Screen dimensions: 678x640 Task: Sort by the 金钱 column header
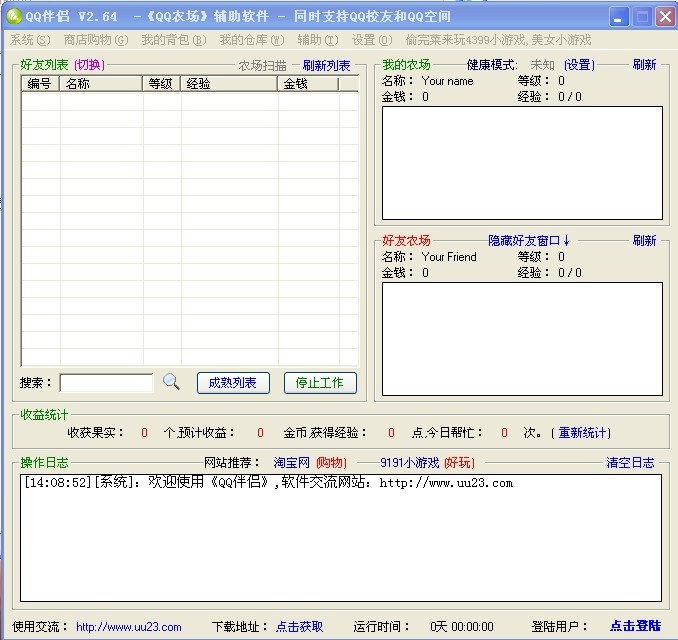tap(307, 83)
